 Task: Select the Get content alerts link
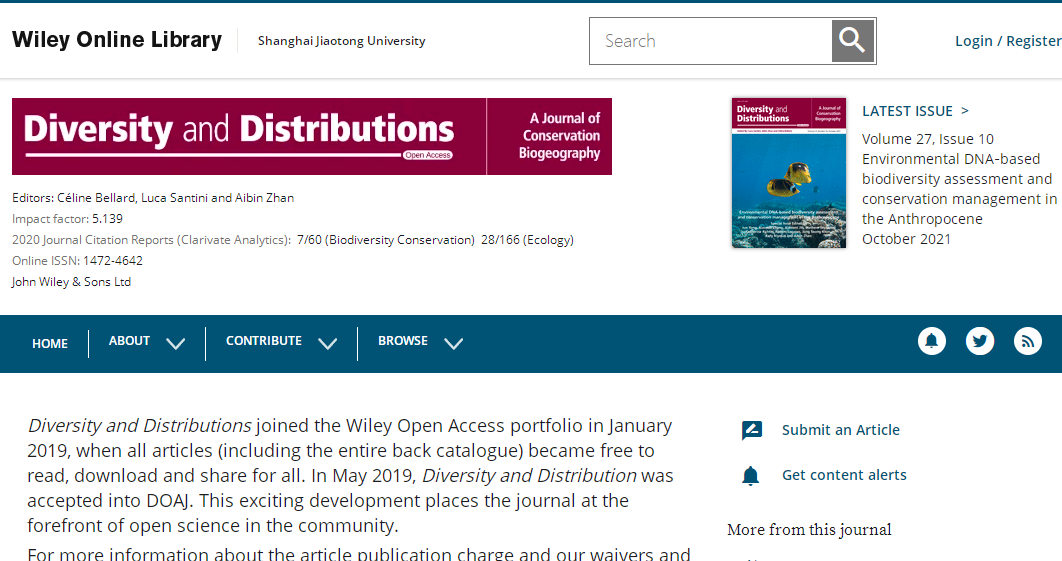tap(844, 475)
